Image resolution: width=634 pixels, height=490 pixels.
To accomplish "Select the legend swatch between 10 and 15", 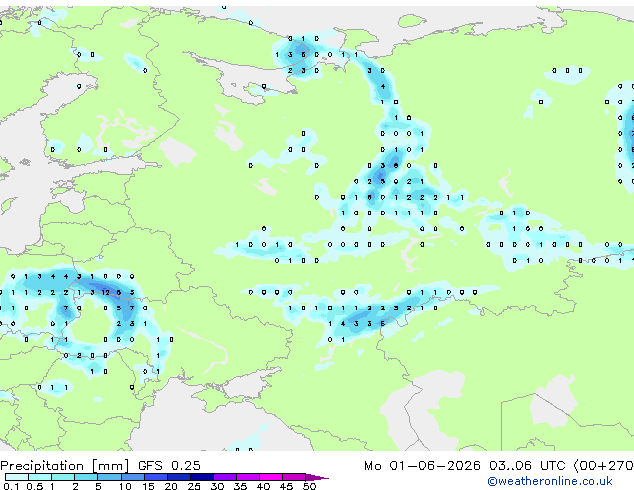I will (x=132, y=477).
